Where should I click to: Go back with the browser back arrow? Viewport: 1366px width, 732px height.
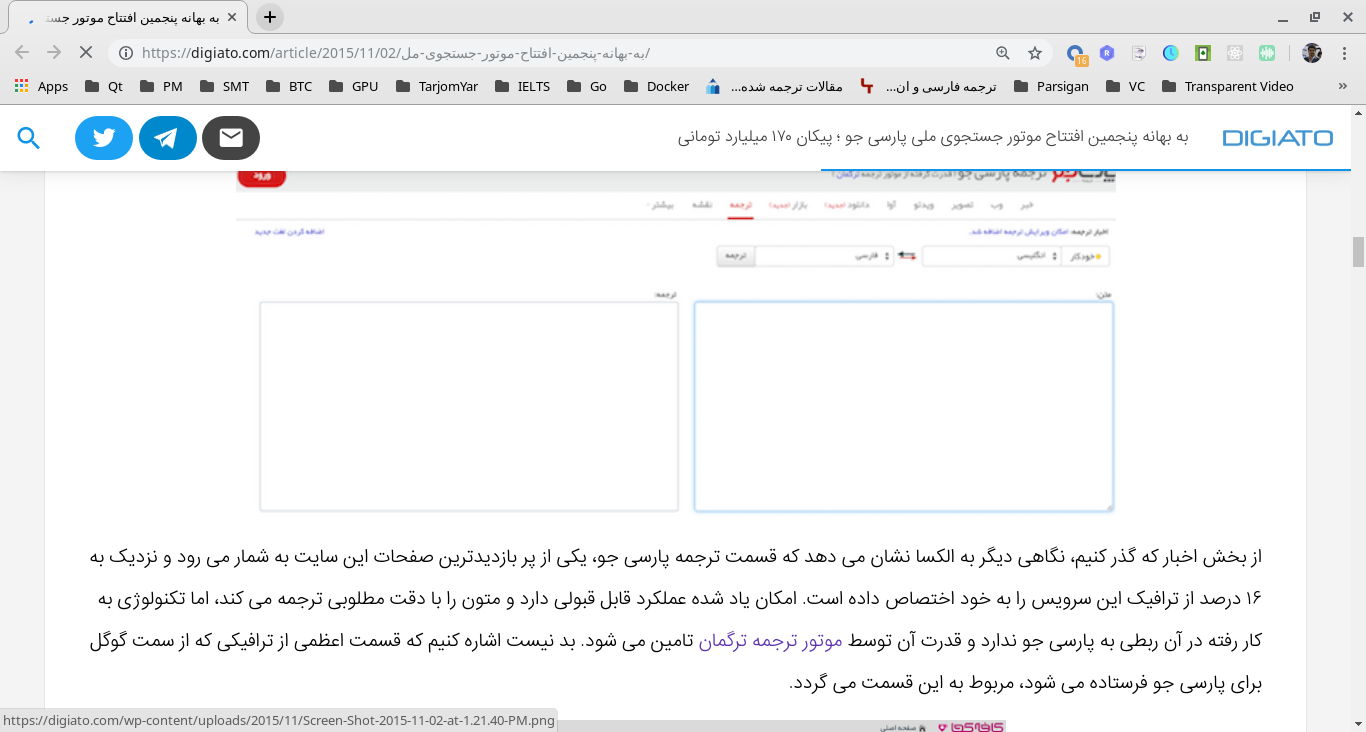pyautogui.click(x=22, y=53)
